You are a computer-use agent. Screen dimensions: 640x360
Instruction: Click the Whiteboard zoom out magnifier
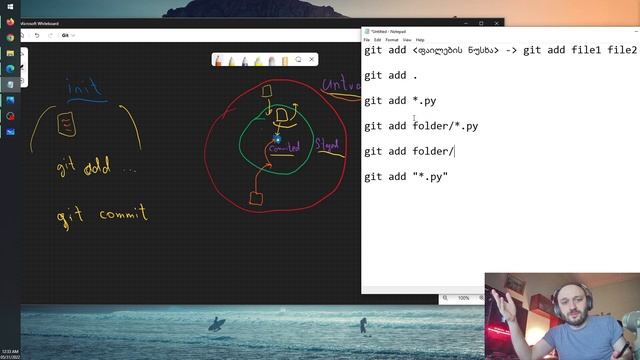tap(445, 298)
